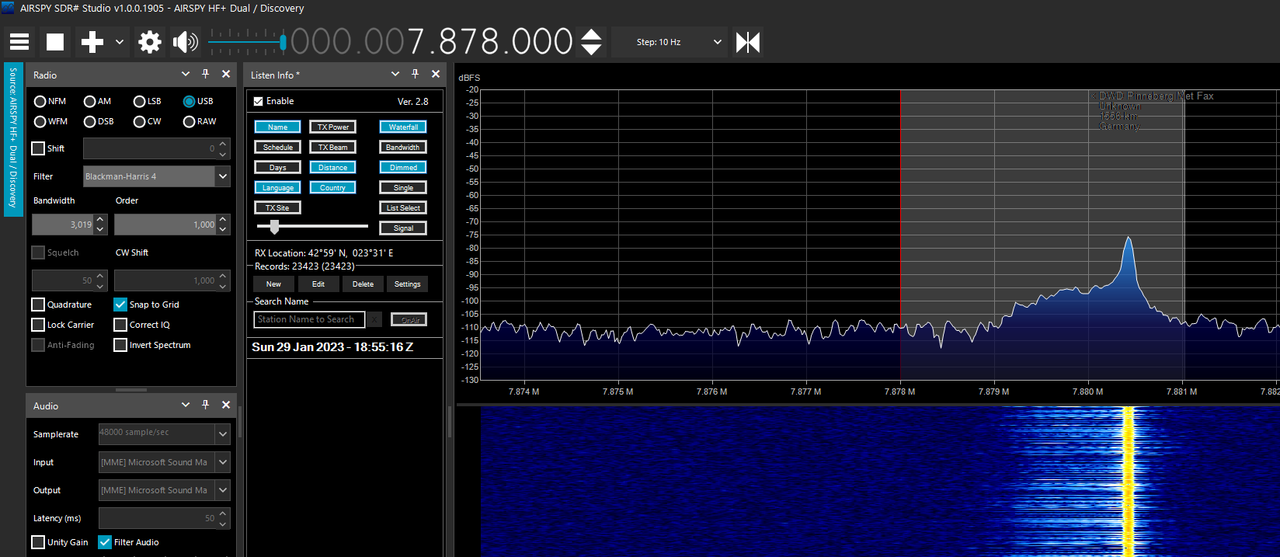
Task: Collapse the Radio panel chevron
Action: click(186, 74)
